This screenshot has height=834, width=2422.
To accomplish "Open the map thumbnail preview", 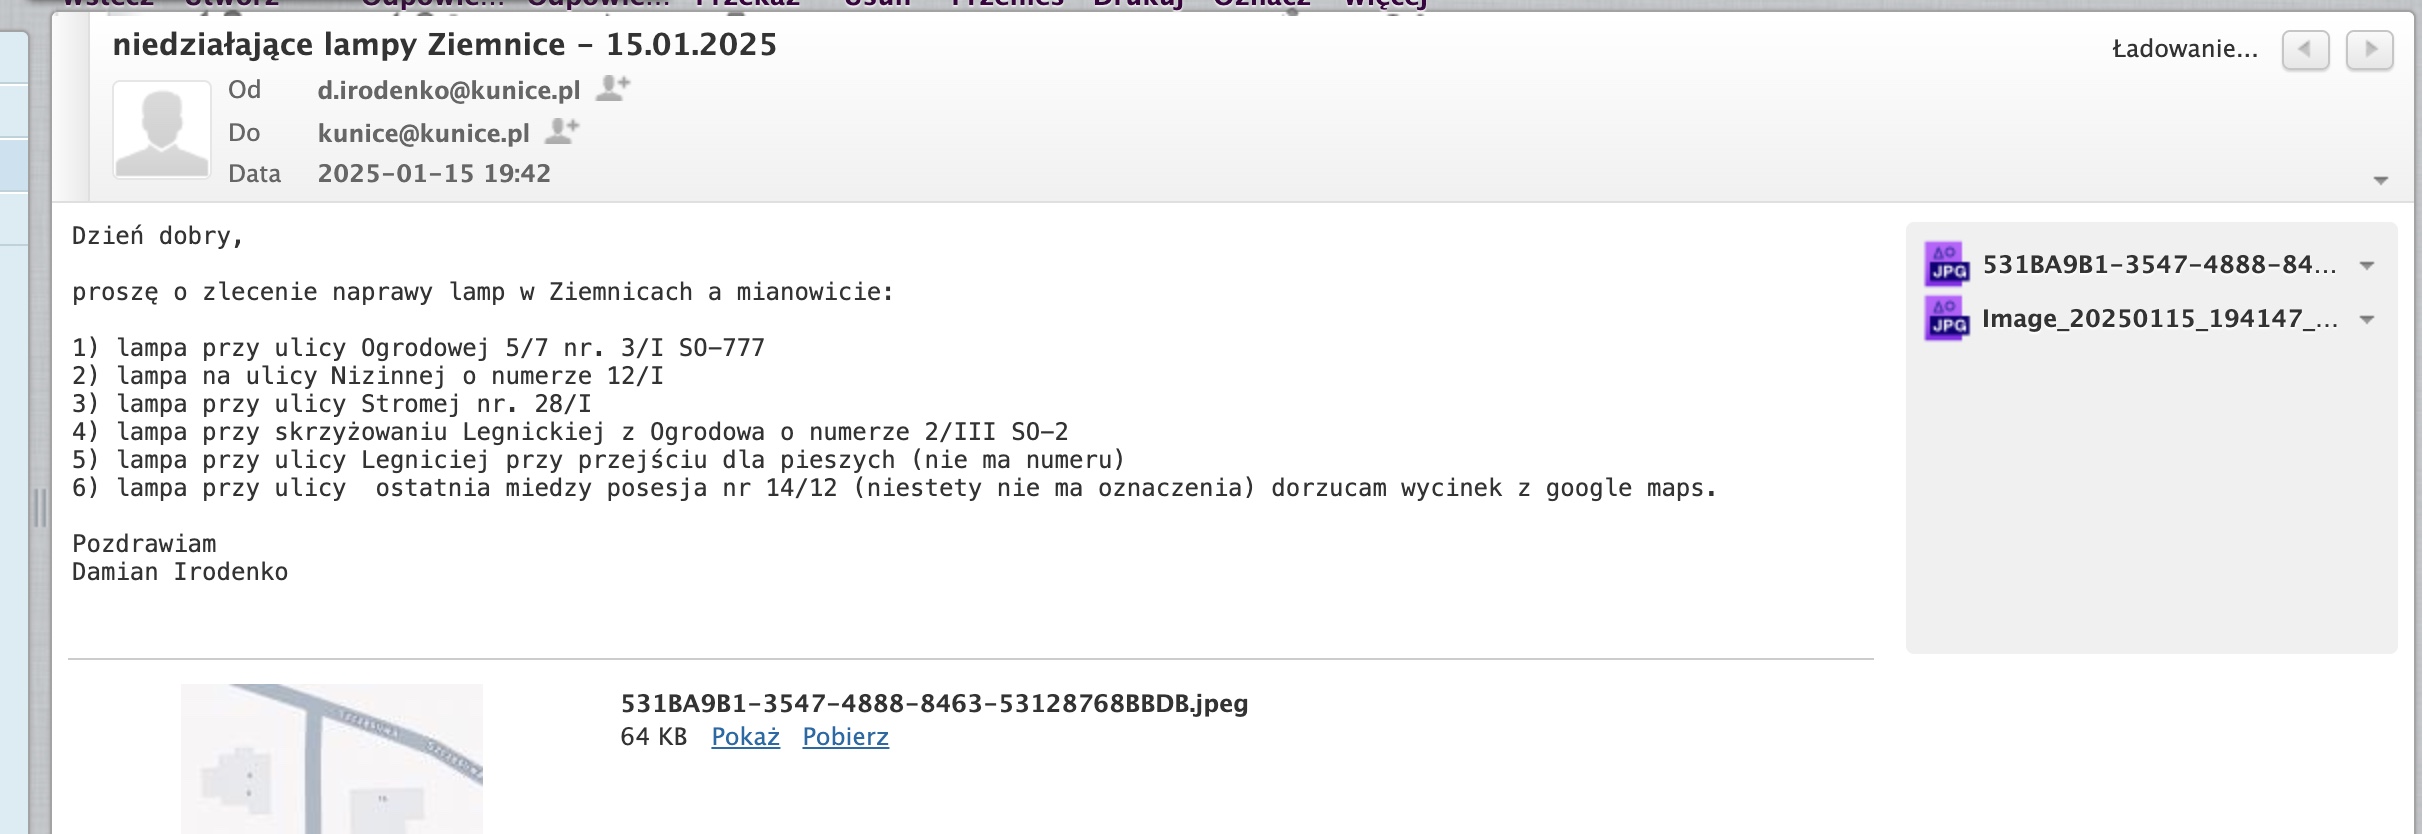I will [331, 758].
